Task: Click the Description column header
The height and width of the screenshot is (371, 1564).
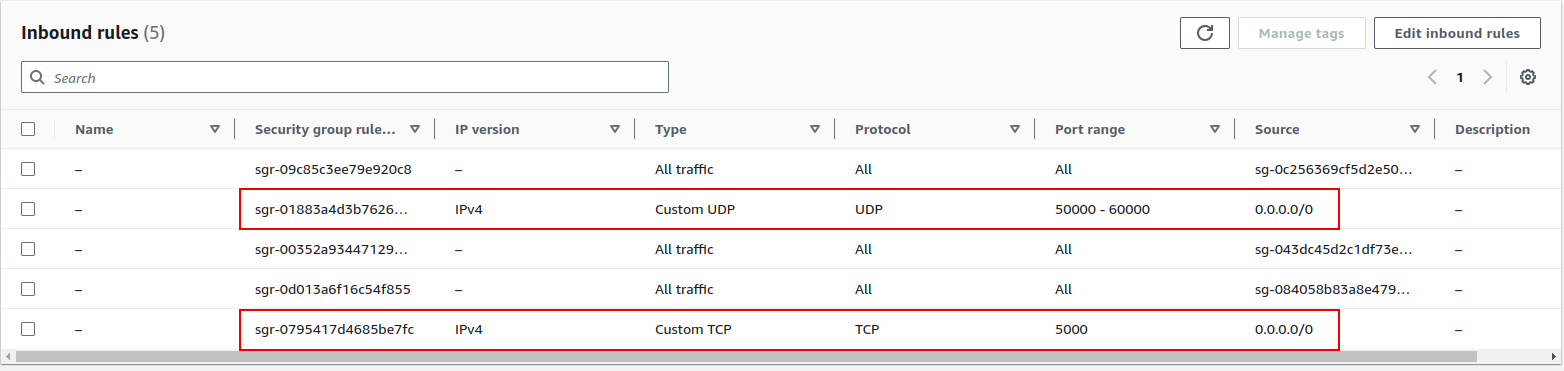Action: coord(1492,129)
